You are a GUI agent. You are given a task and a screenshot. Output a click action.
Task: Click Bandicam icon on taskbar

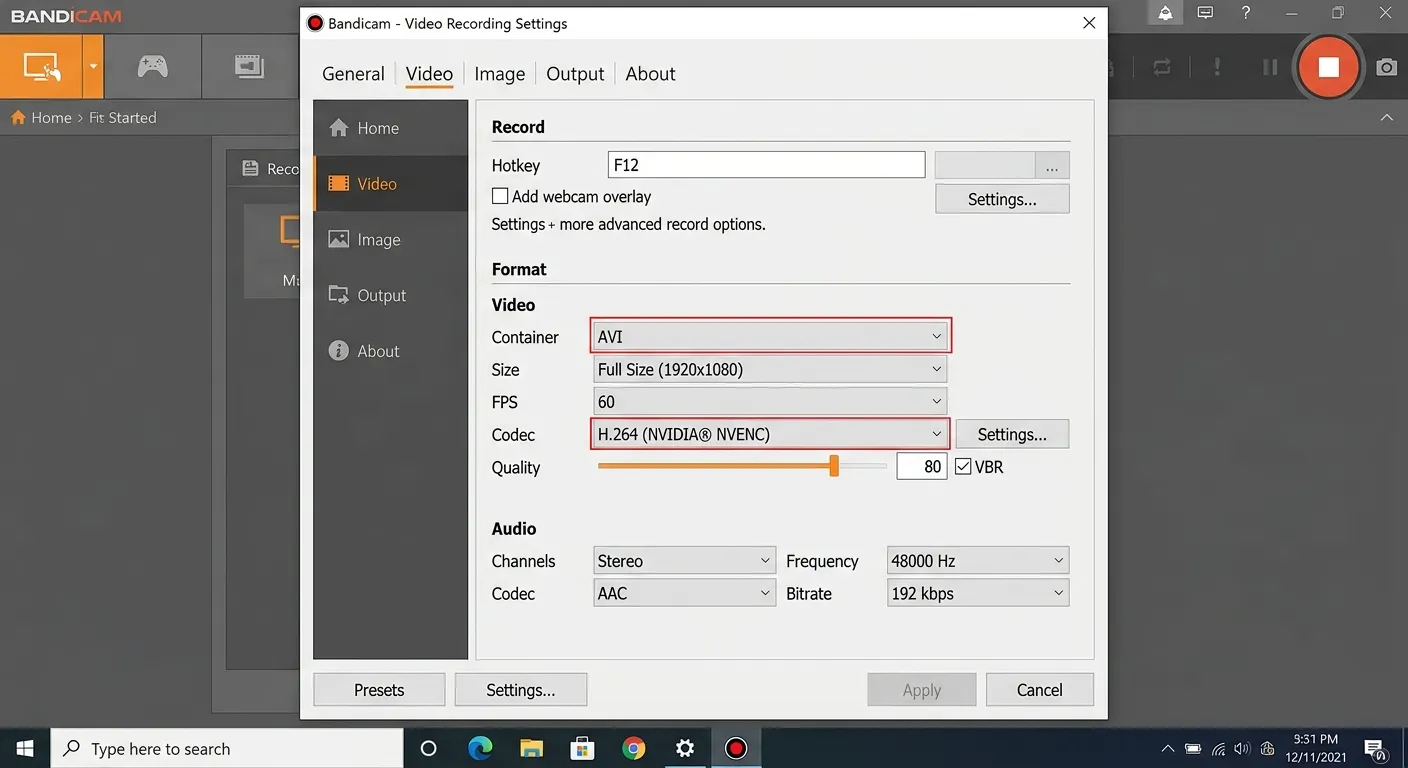[736, 748]
